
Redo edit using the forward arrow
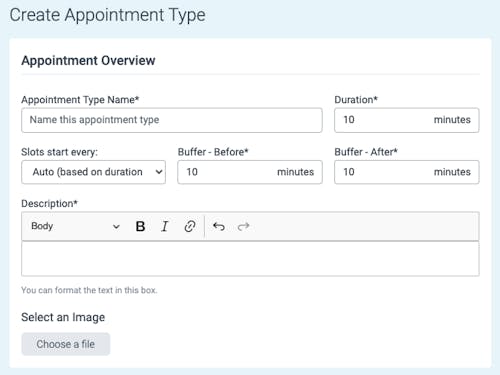[243, 227]
